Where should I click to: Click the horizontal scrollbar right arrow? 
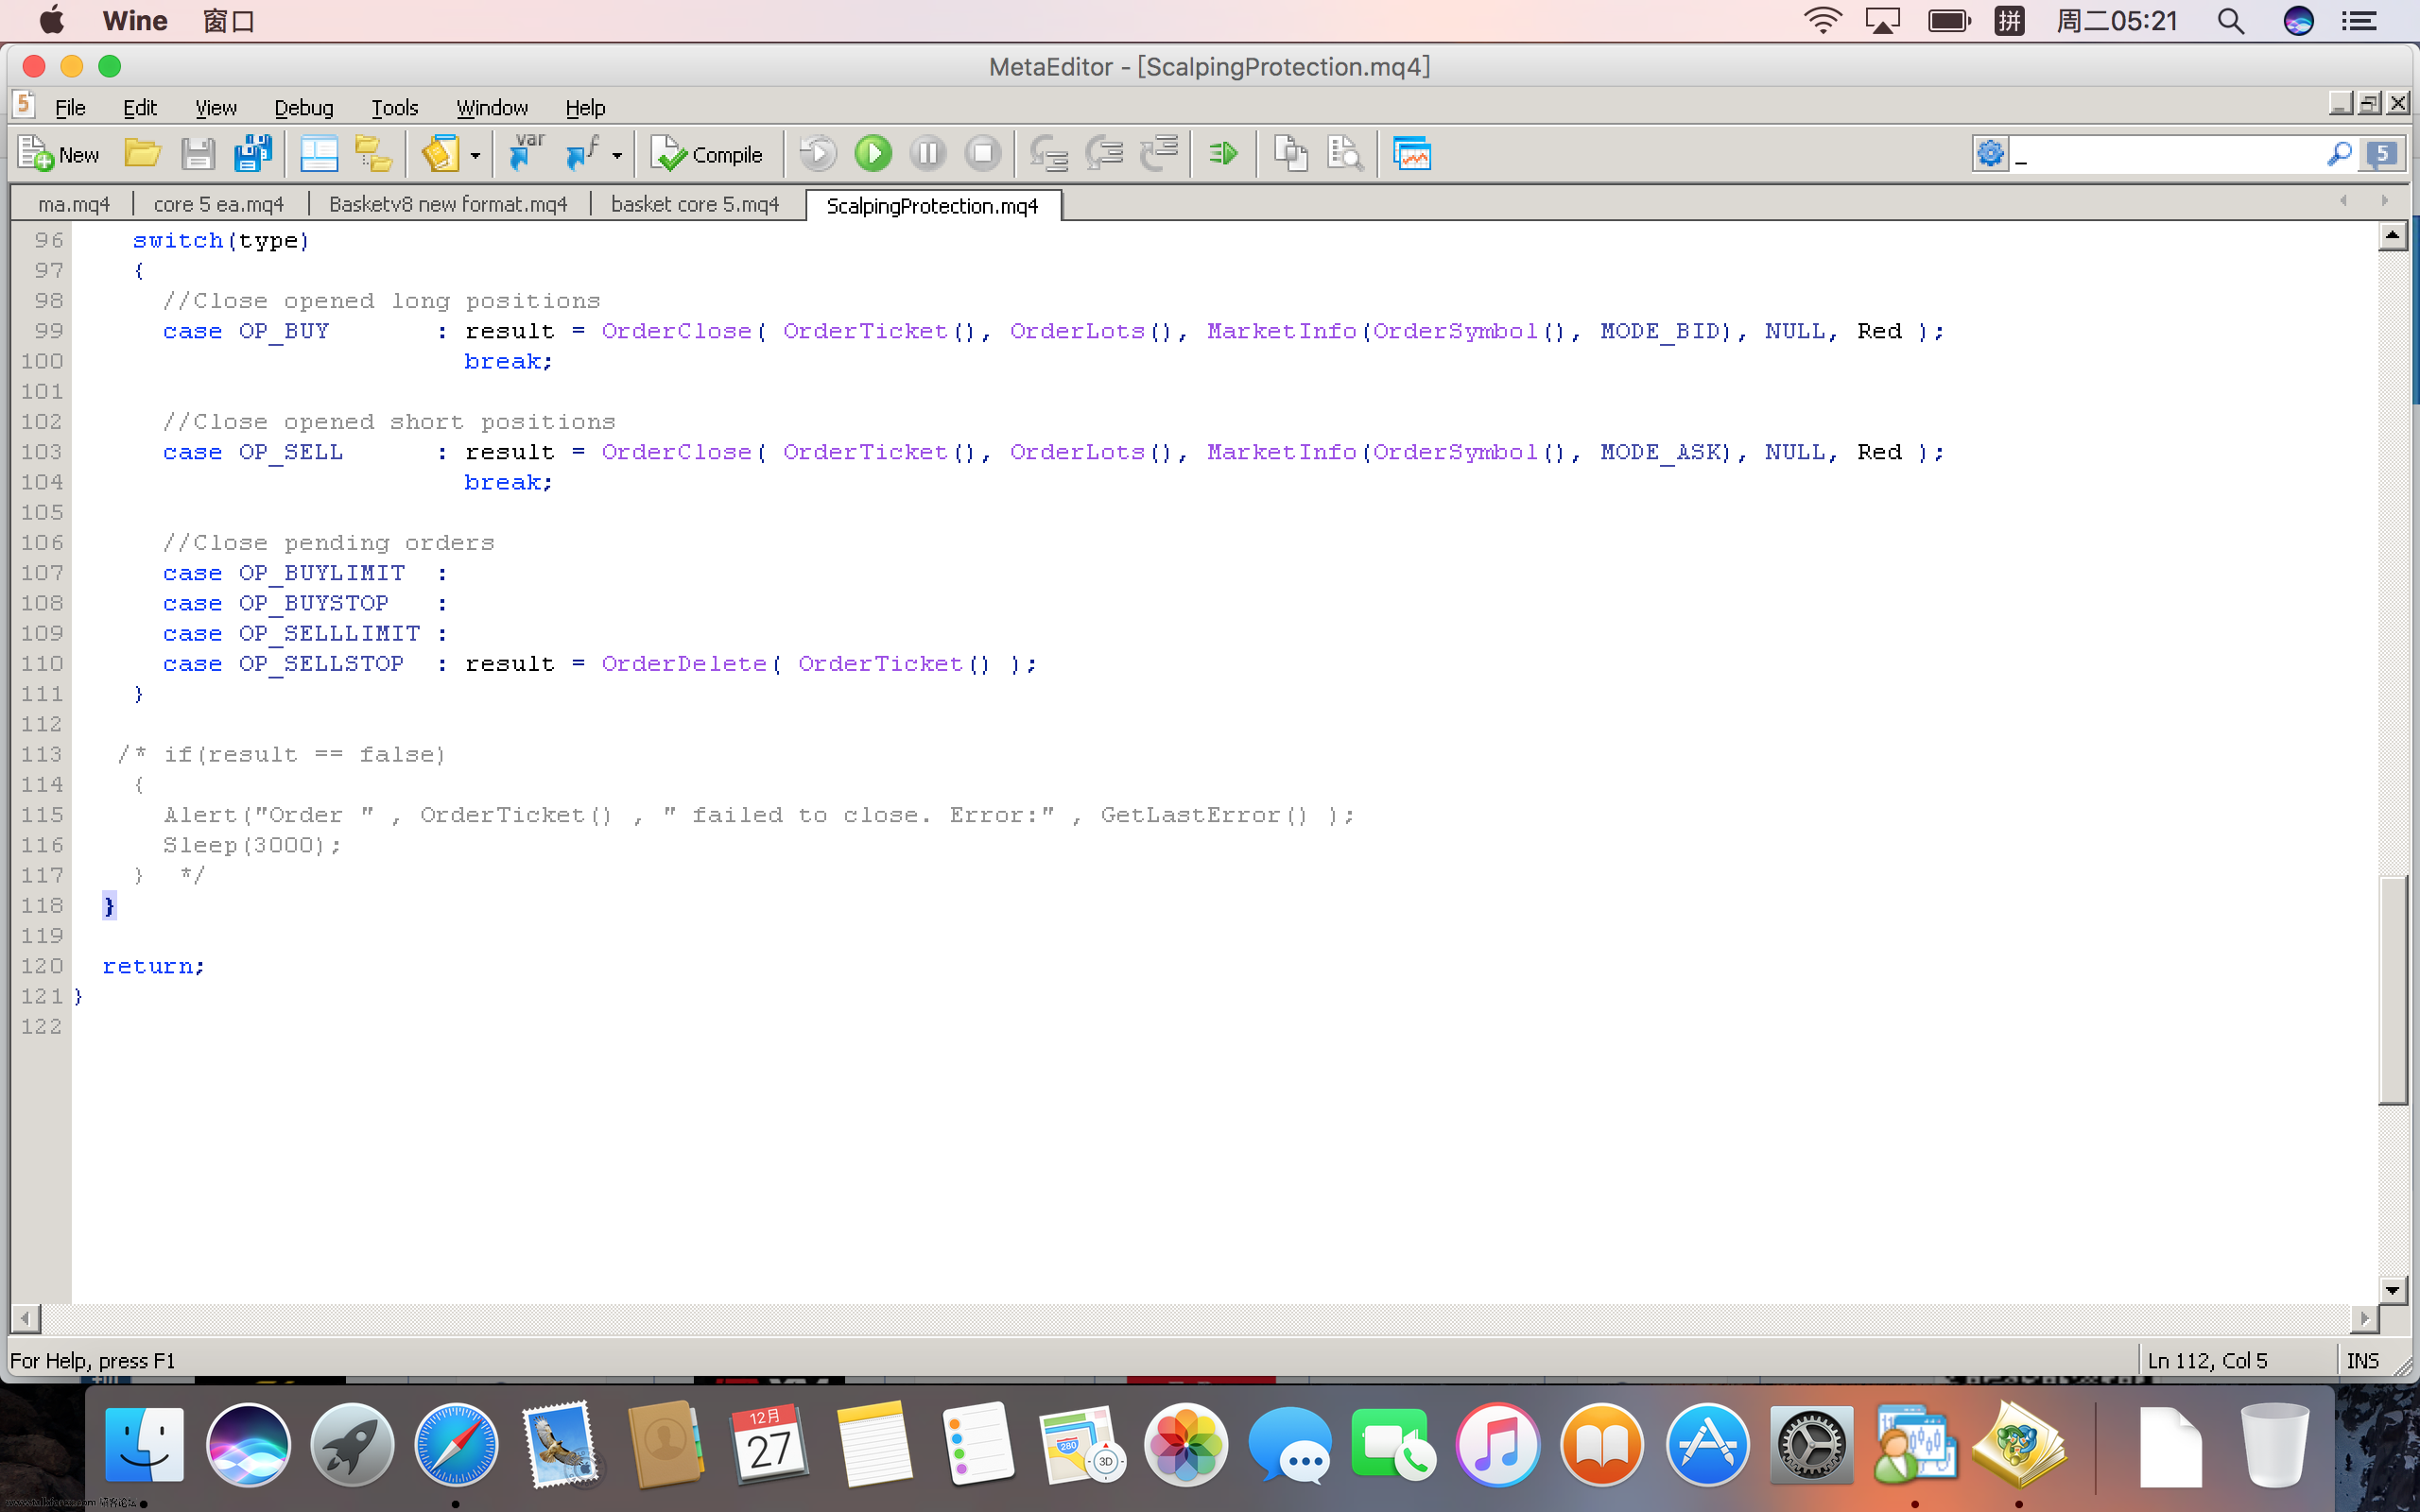tap(2364, 1318)
